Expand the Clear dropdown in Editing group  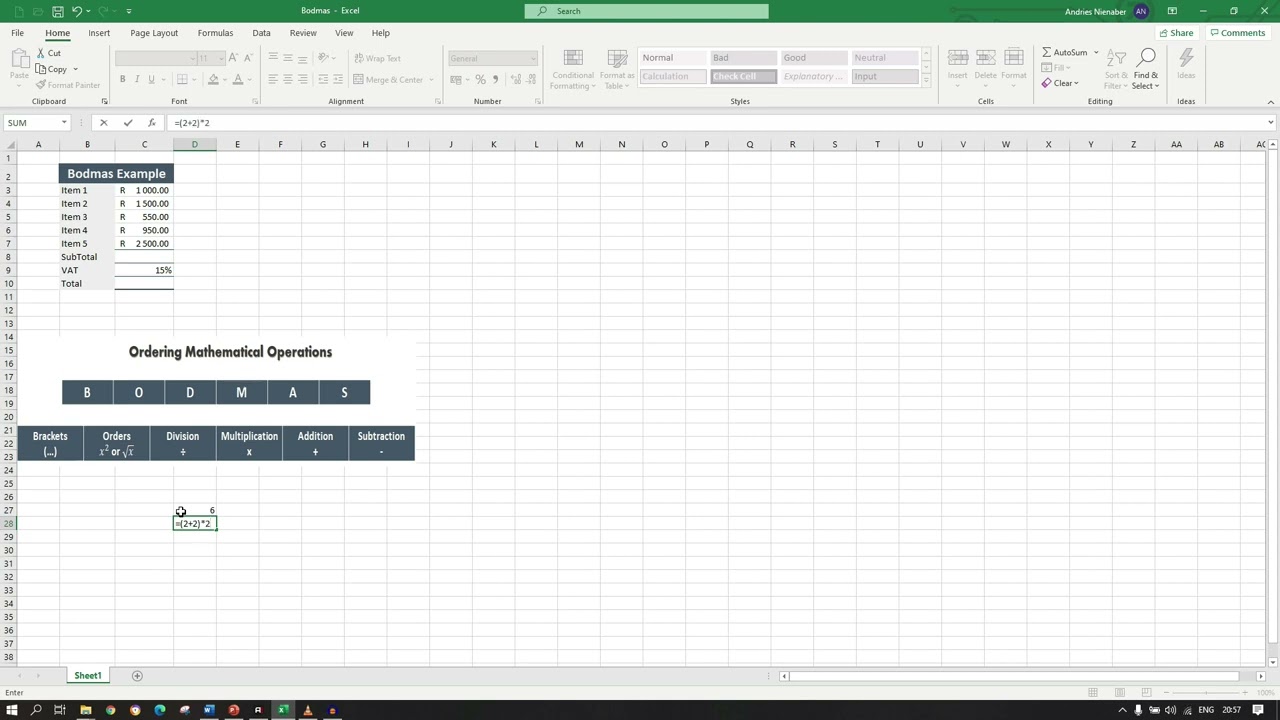(1076, 84)
